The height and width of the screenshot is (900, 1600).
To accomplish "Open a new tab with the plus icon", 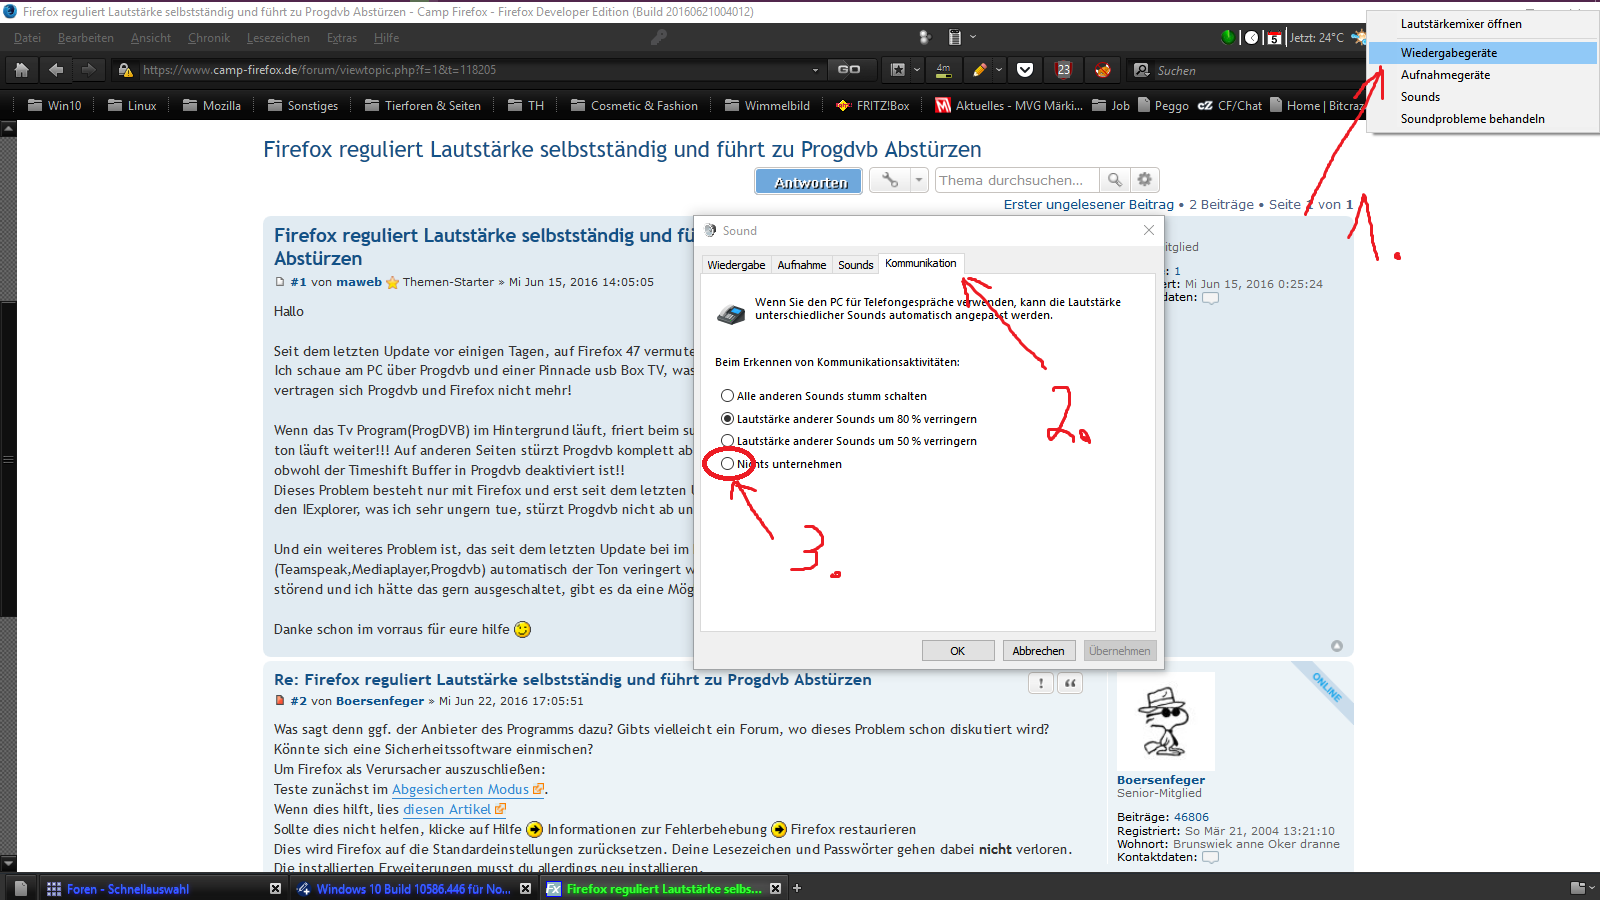I will tap(797, 888).
